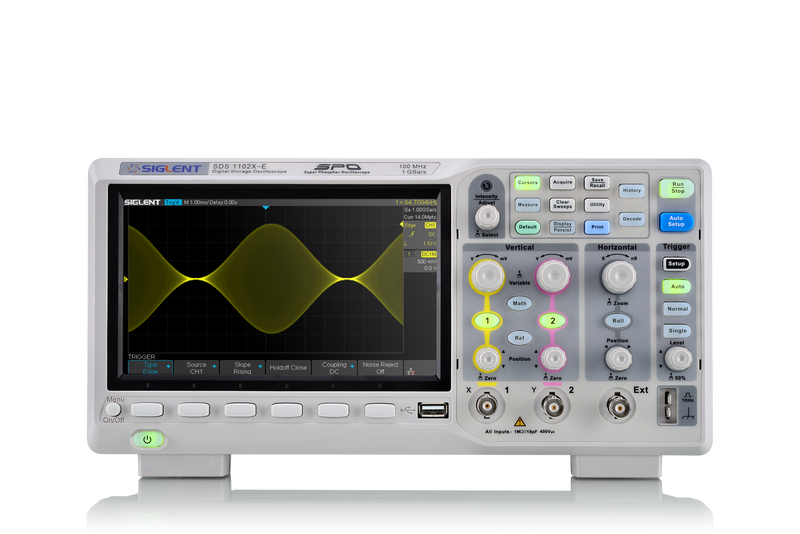Hit the physical softkey beneath Noise Reject

coord(380,410)
